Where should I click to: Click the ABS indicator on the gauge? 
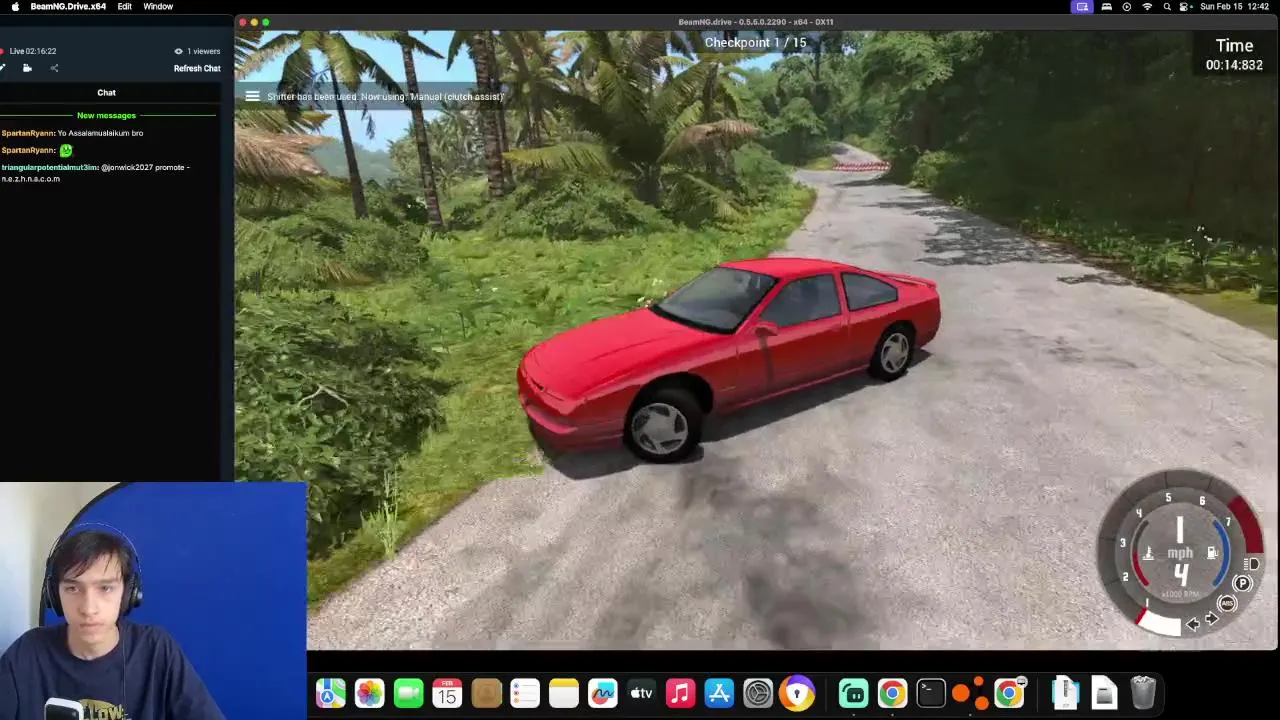click(x=1227, y=603)
